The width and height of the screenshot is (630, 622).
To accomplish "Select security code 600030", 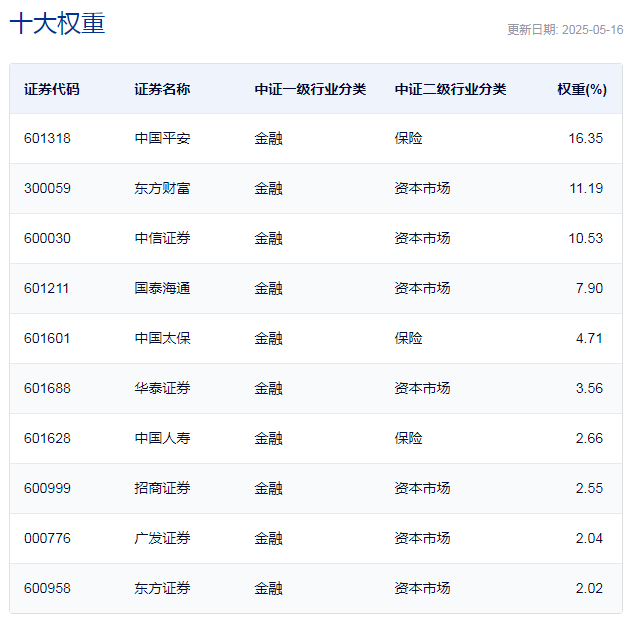I will pyautogui.click(x=47, y=238).
